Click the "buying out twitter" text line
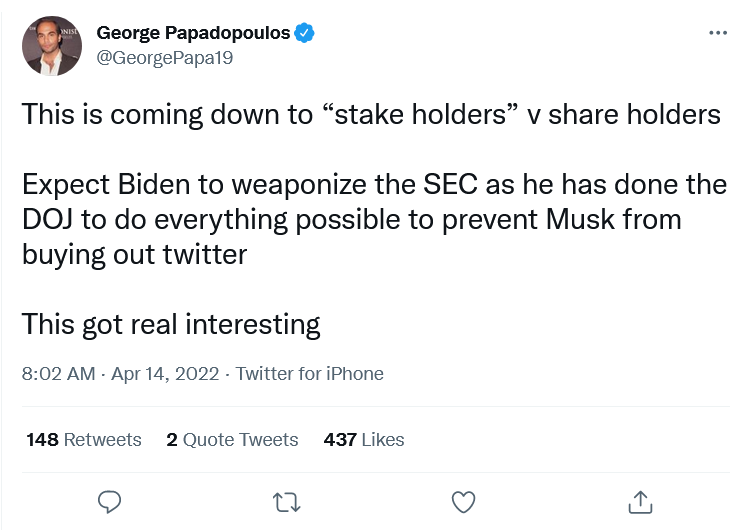 point(135,254)
